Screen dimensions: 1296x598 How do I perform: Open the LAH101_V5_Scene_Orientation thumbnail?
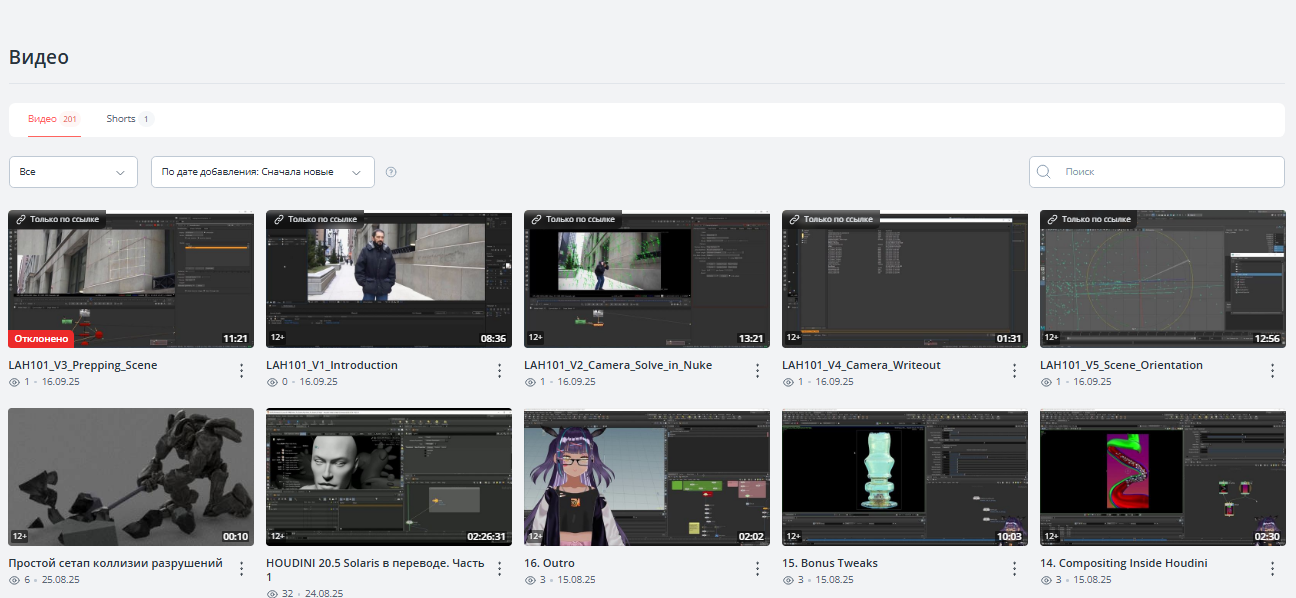click(1162, 279)
